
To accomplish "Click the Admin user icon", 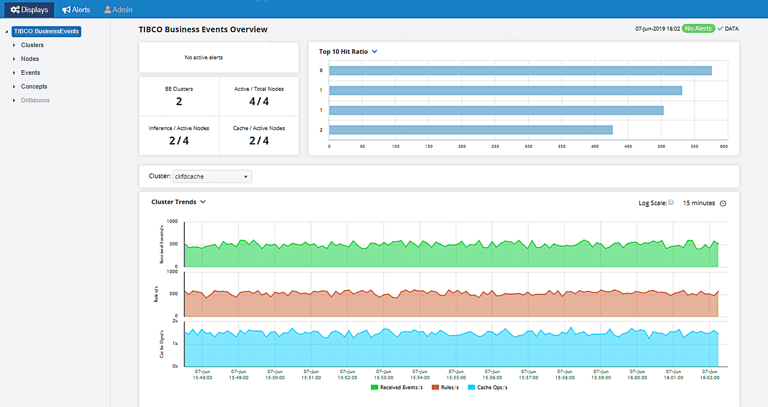I will pyautogui.click(x=108, y=9).
